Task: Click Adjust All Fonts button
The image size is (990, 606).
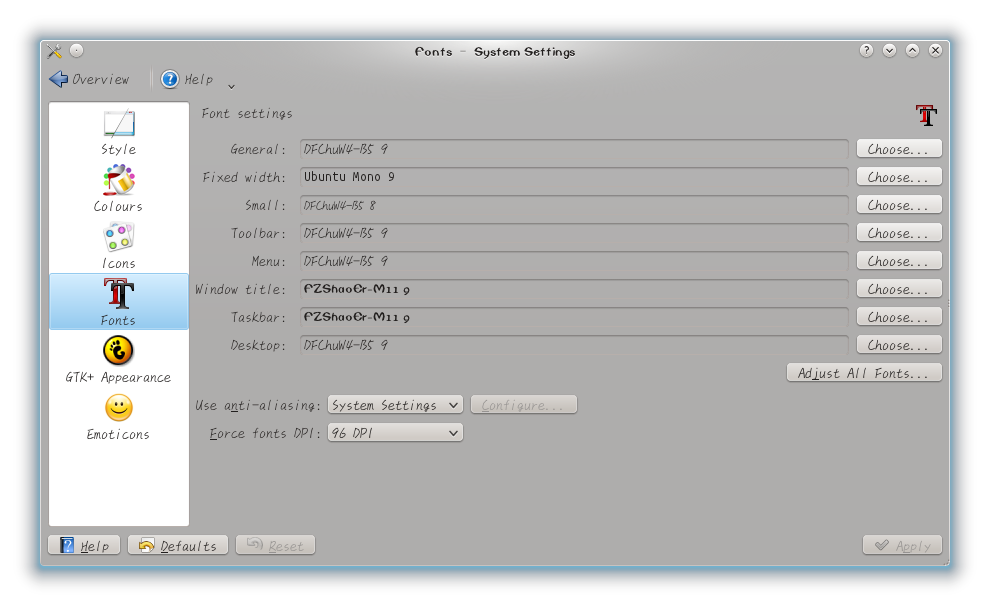Action: [x=864, y=372]
